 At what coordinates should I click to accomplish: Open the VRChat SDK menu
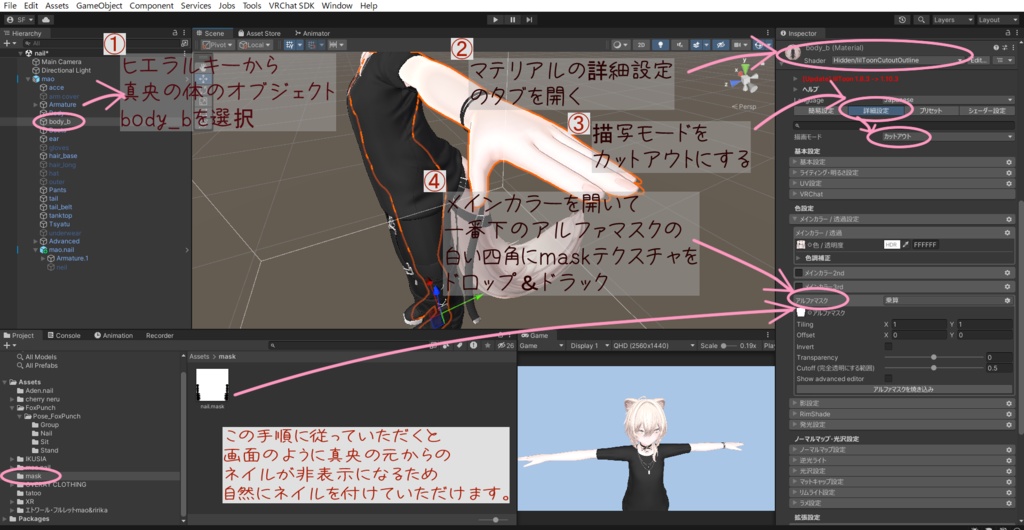click(x=292, y=5)
